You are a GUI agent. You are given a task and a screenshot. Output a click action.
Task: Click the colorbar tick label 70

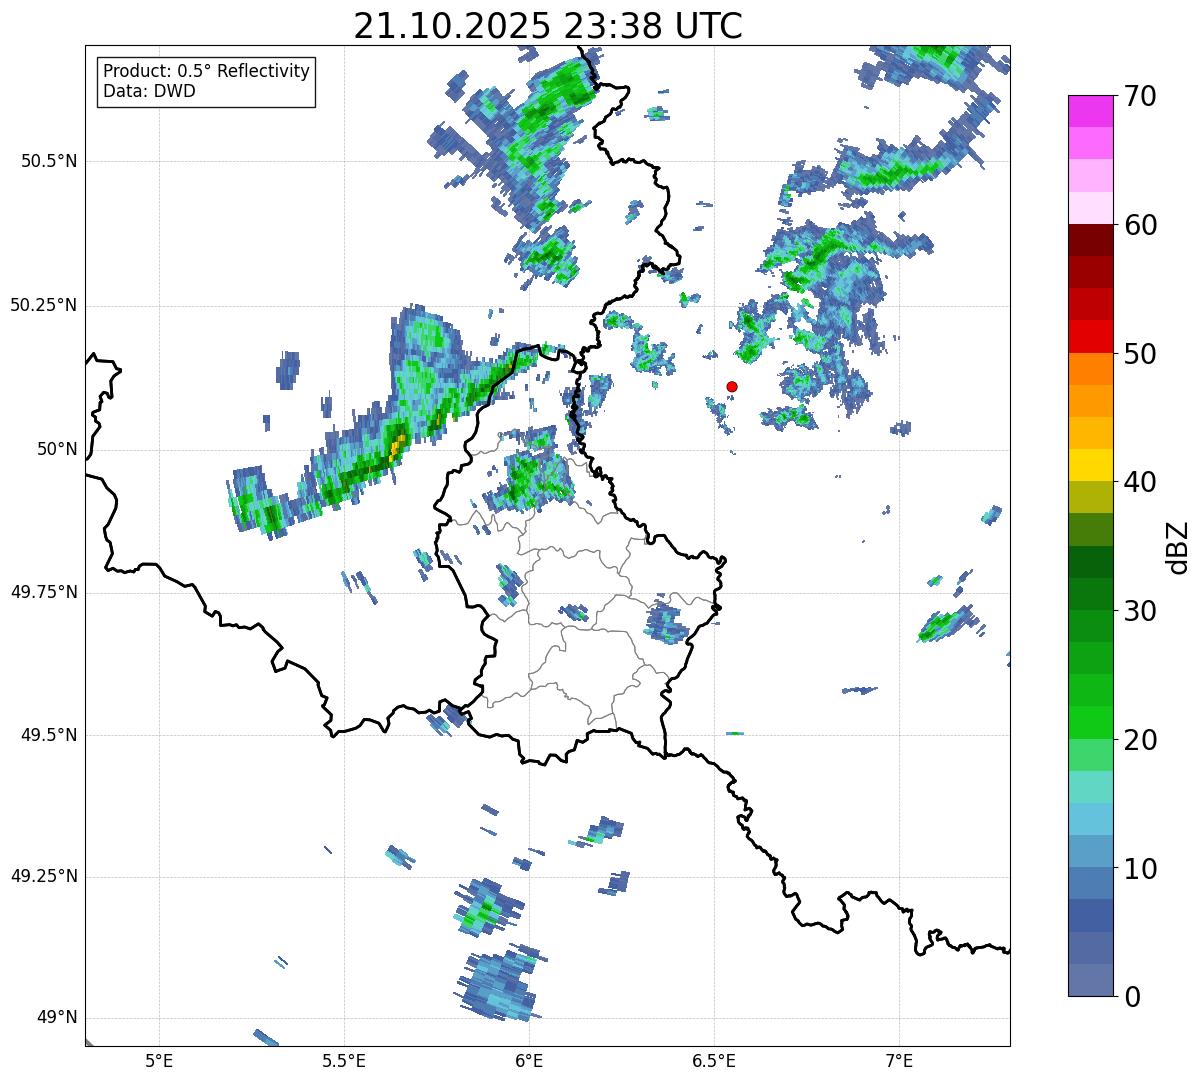point(1140,96)
